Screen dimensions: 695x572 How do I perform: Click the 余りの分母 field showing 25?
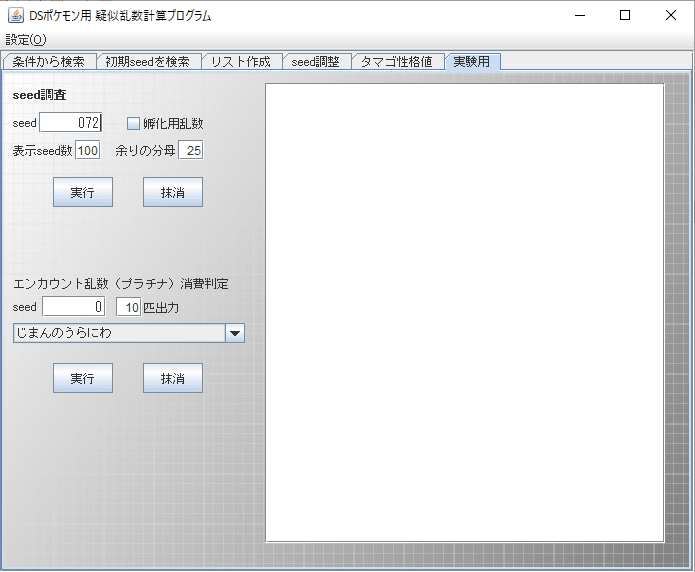click(x=191, y=150)
